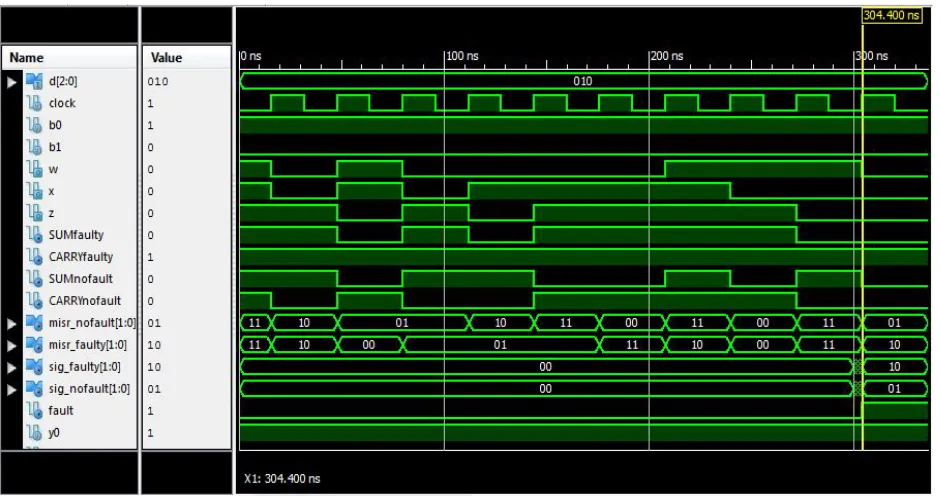This screenshot has width=940, height=496.
Task: Expand the sig_faulty[1:0] bus
Action: 11,367
